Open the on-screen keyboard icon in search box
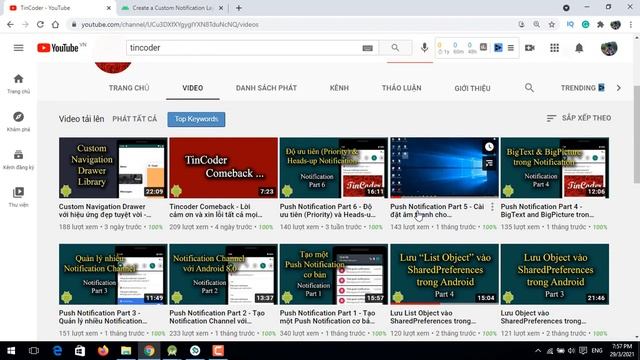This screenshot has width=640, height=360. click(367, 48)
